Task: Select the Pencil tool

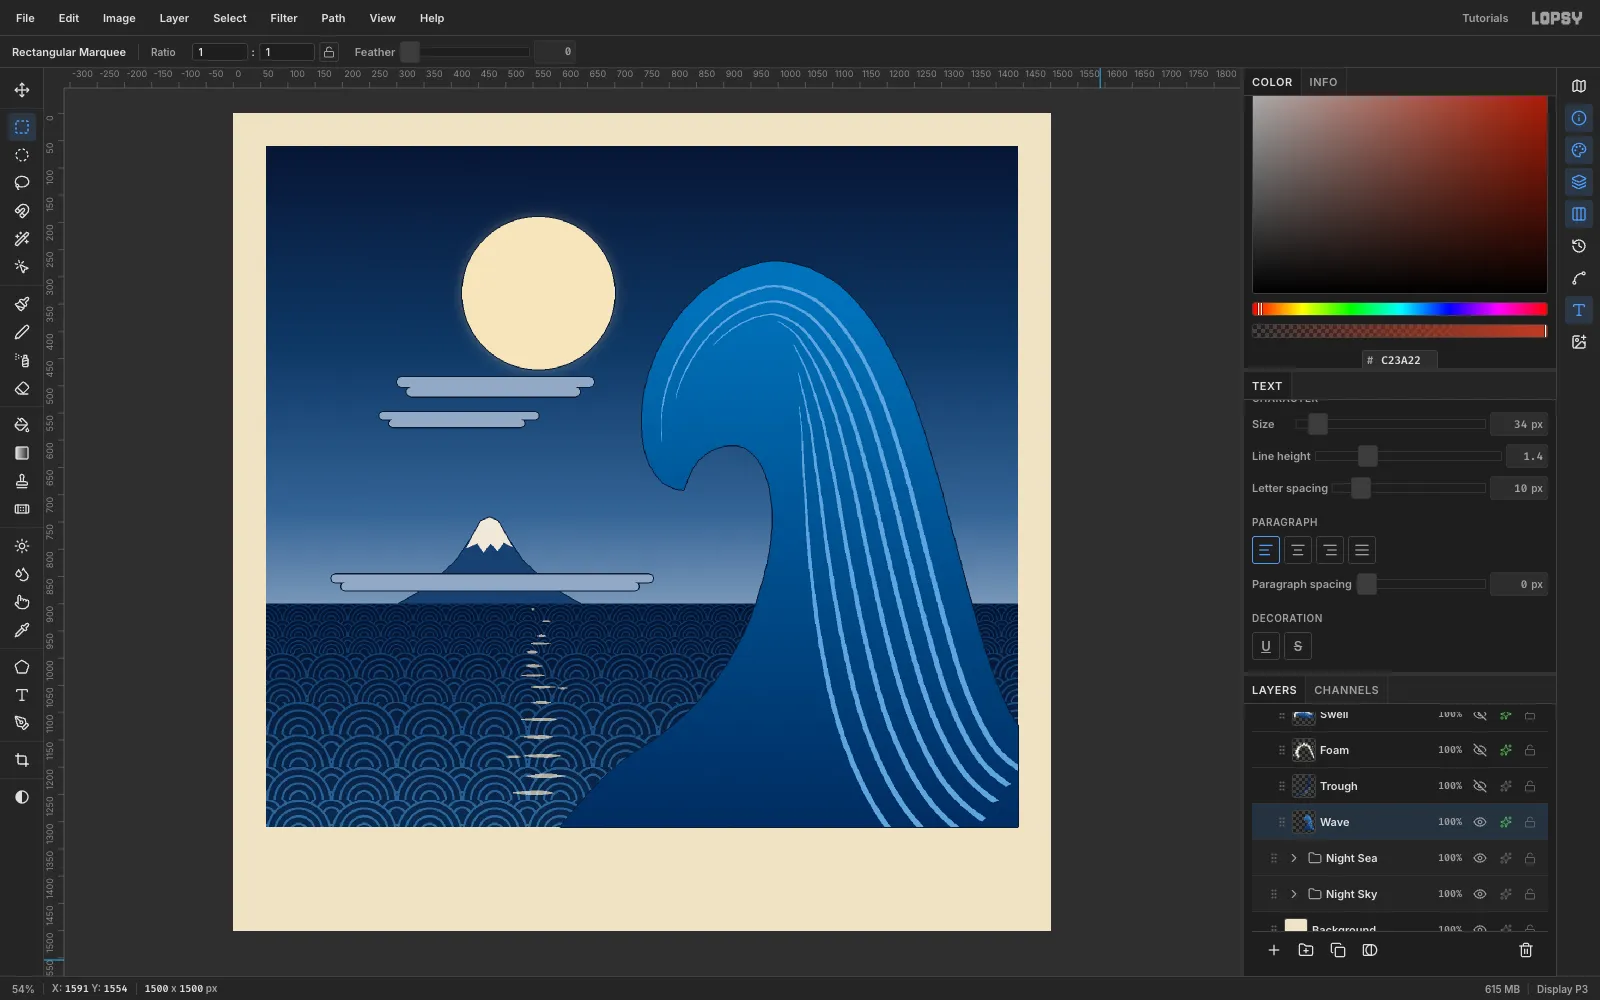Action: [x=22, y=332]
